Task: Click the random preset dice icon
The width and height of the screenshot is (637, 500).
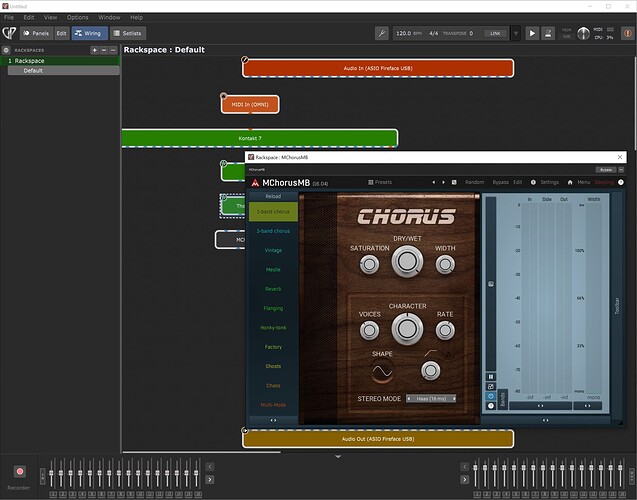Action: click(x=454, y=182)
